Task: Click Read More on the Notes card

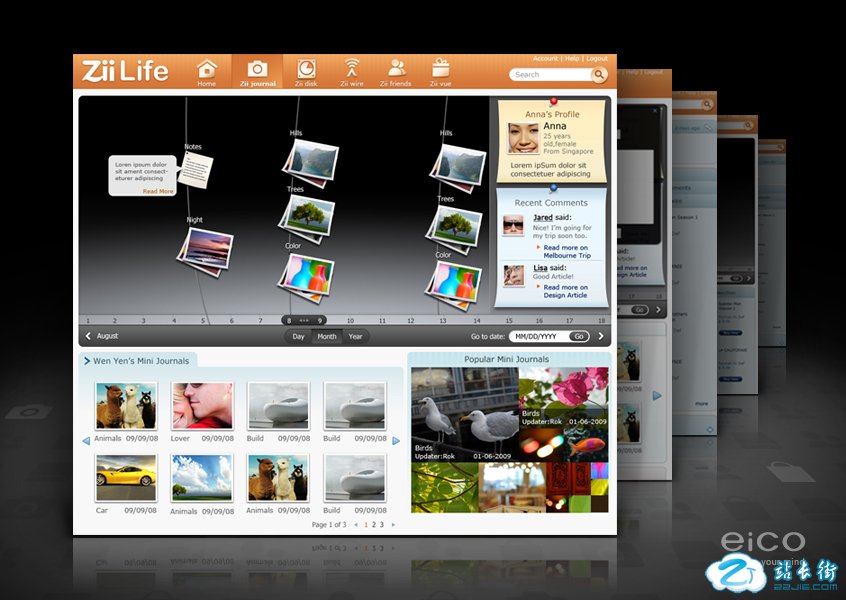Action: (158, 191)
